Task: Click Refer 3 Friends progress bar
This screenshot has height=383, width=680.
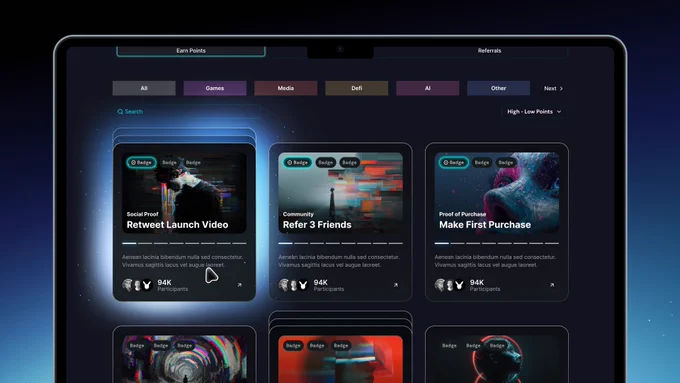Action: [340, 243]
